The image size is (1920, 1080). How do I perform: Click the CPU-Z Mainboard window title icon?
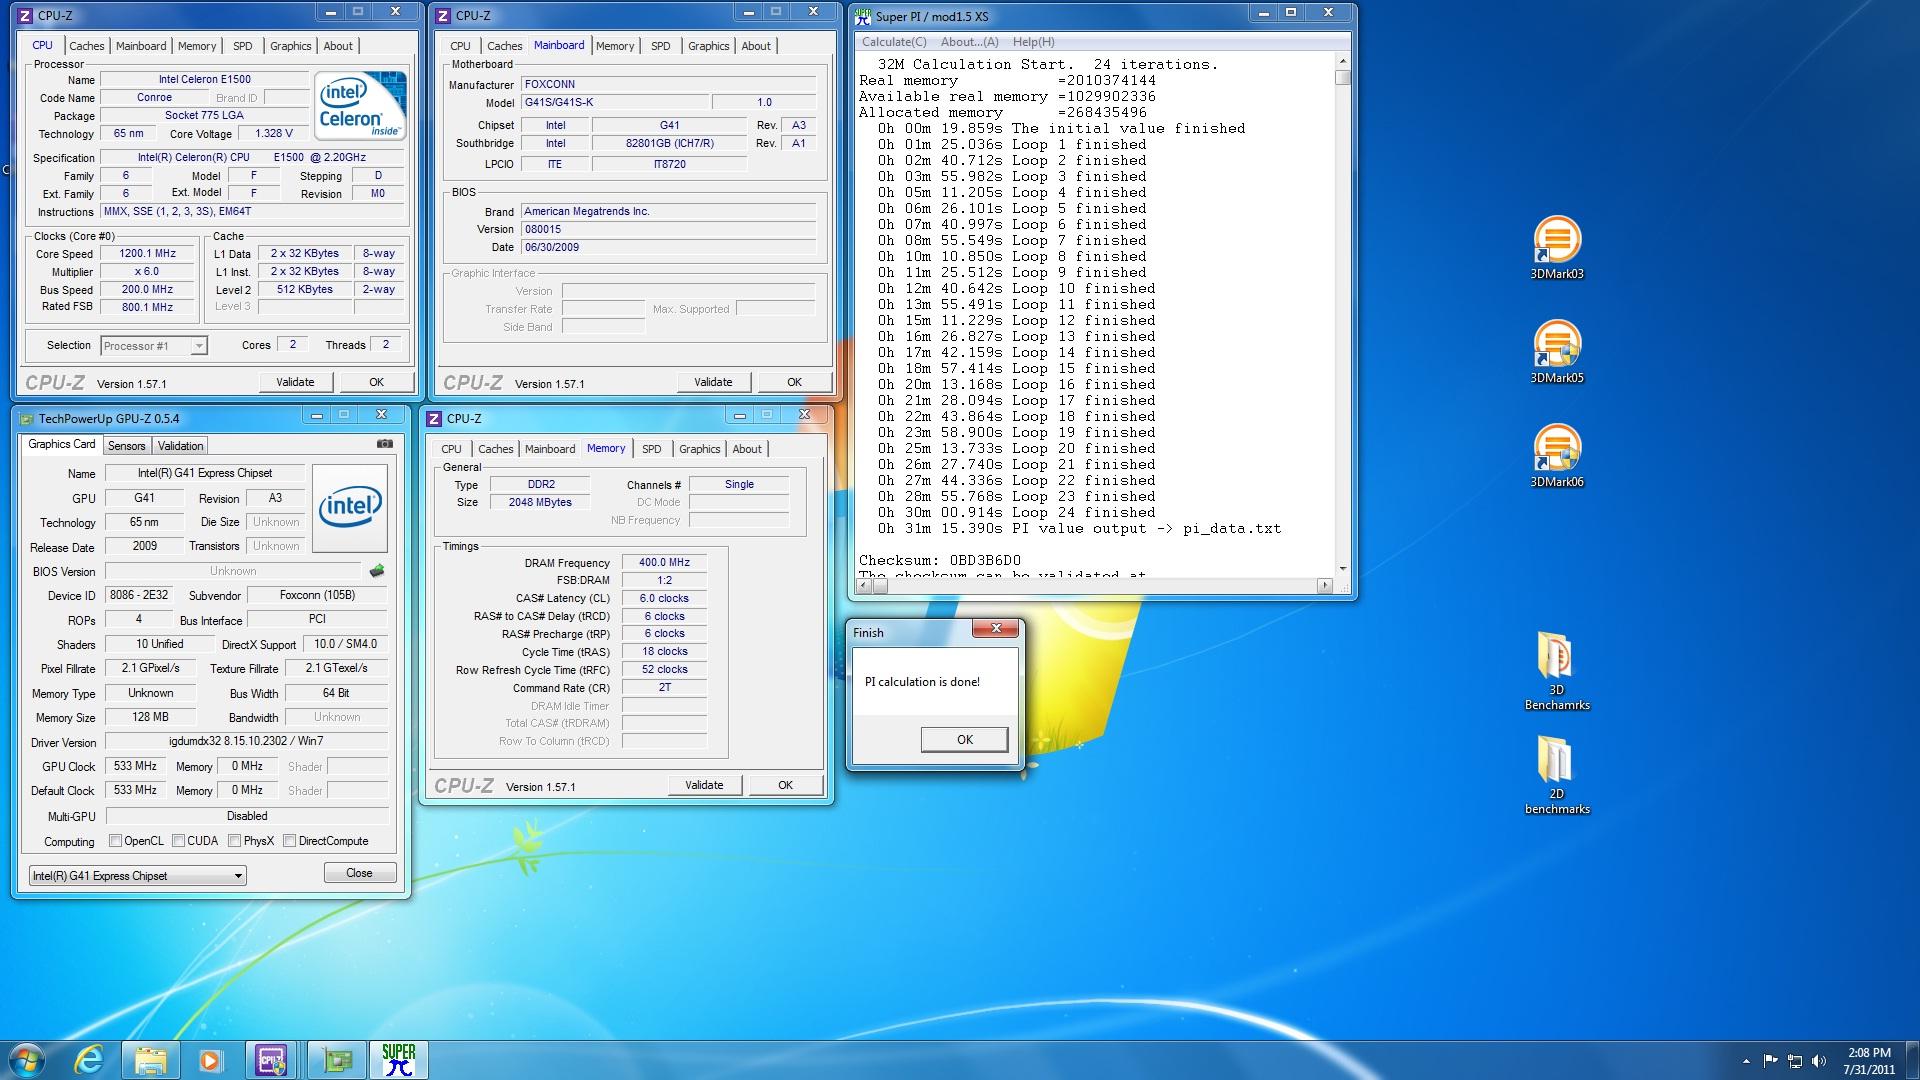click(443, 16)
